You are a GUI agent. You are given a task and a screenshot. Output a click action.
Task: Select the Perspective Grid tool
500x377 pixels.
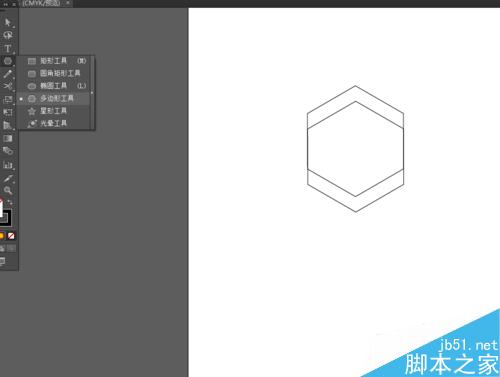(x=8, y=125)
